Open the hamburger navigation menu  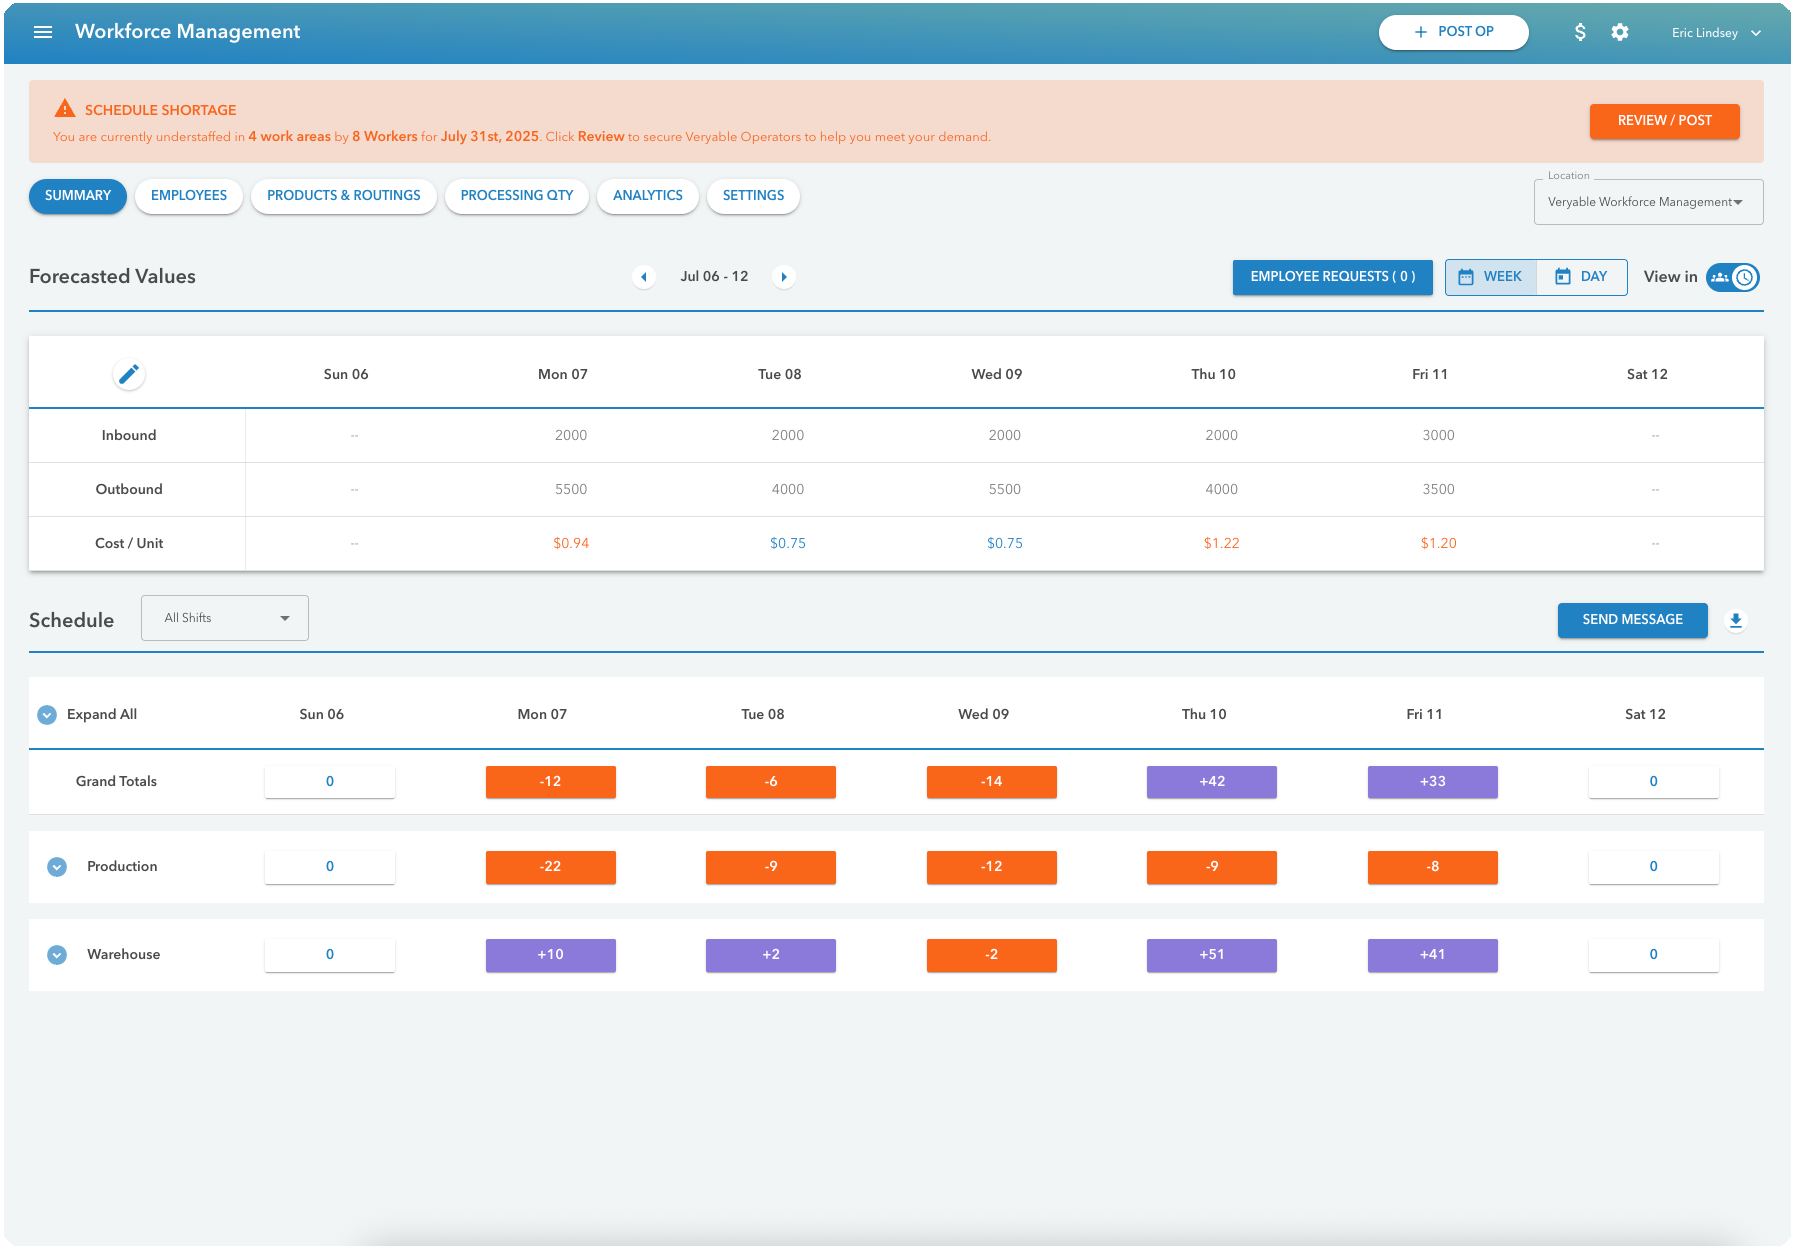click(x=43, y=31)
